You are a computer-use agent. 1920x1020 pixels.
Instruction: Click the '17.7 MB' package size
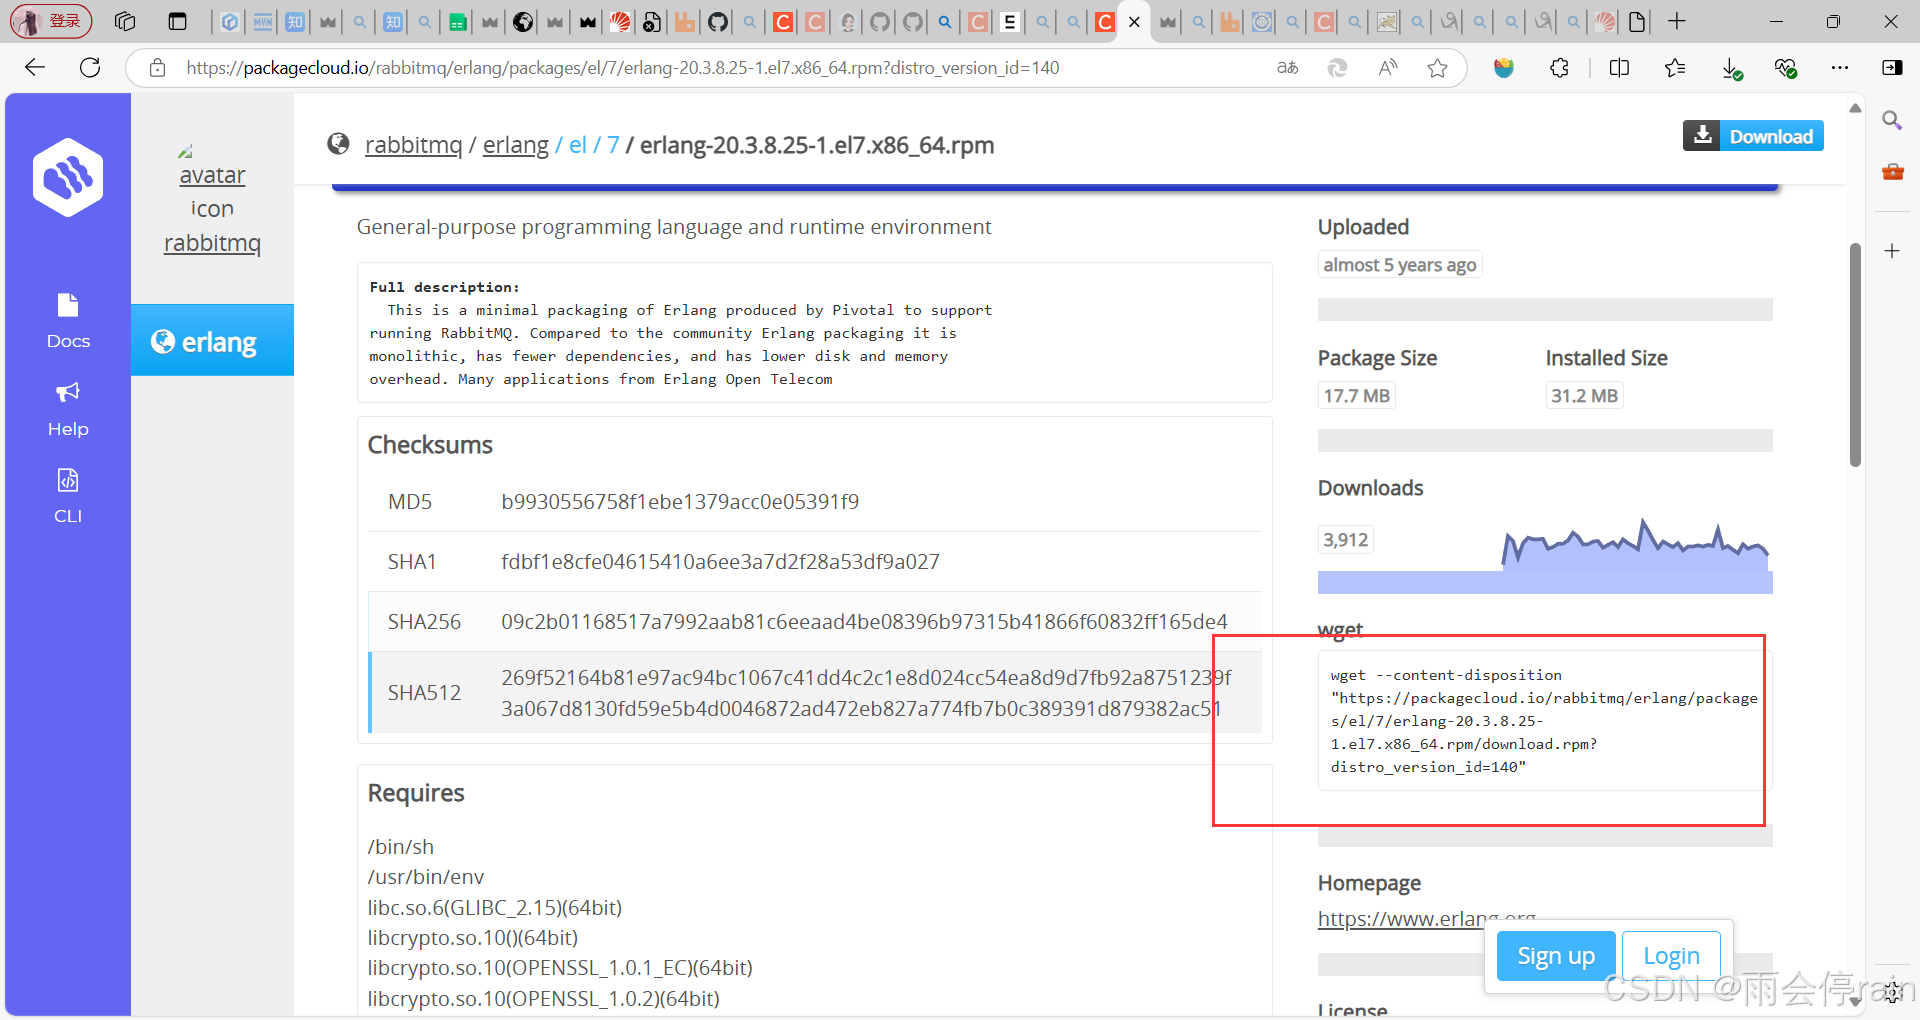[1356, 396]
